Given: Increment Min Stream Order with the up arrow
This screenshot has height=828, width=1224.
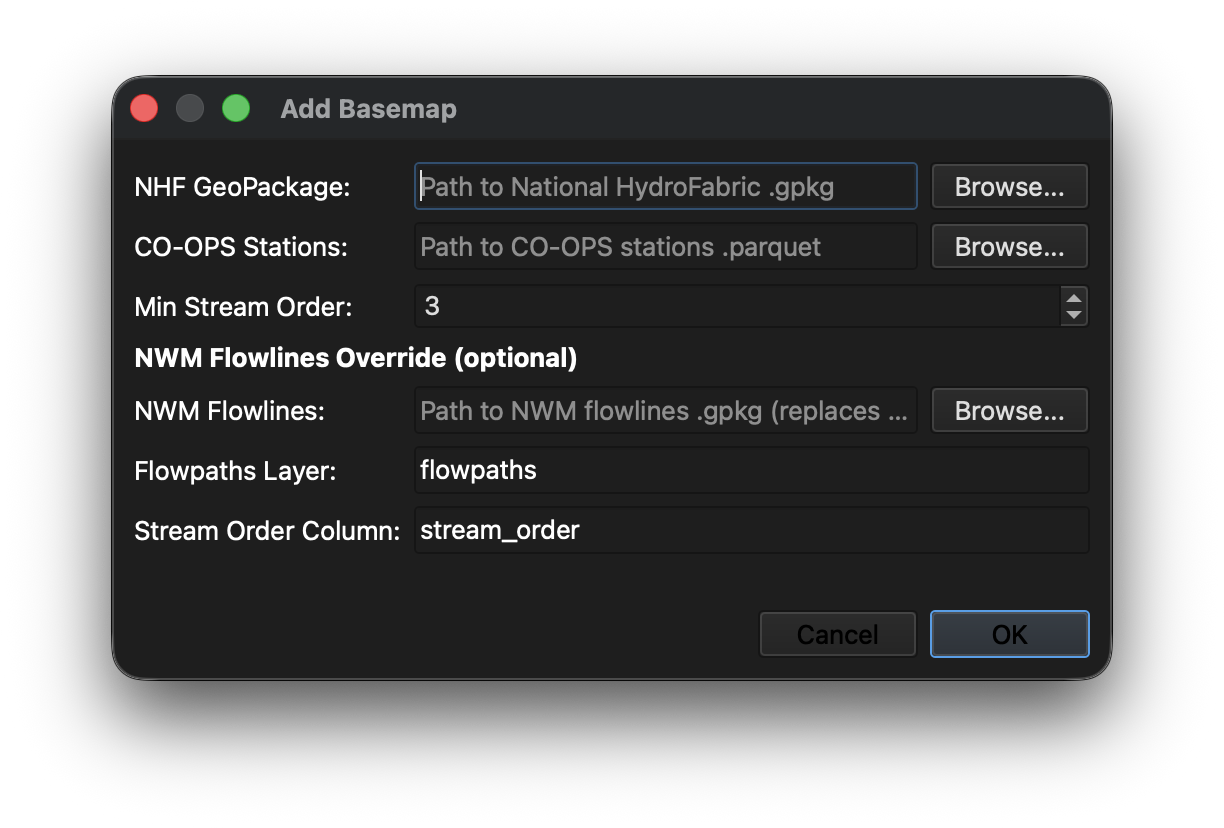Looking at the screenshot, I should [x=1073, y=299].
